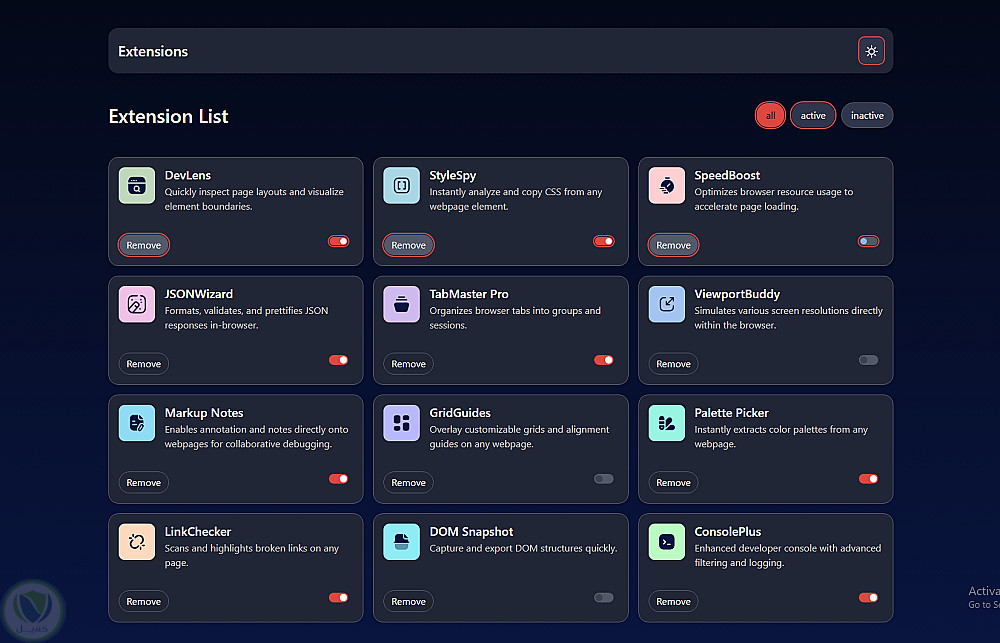The height and width of the screenshot is (643, 1000).
Task: Switch off the ConsolePlus toggle
Action: point(868,597)
